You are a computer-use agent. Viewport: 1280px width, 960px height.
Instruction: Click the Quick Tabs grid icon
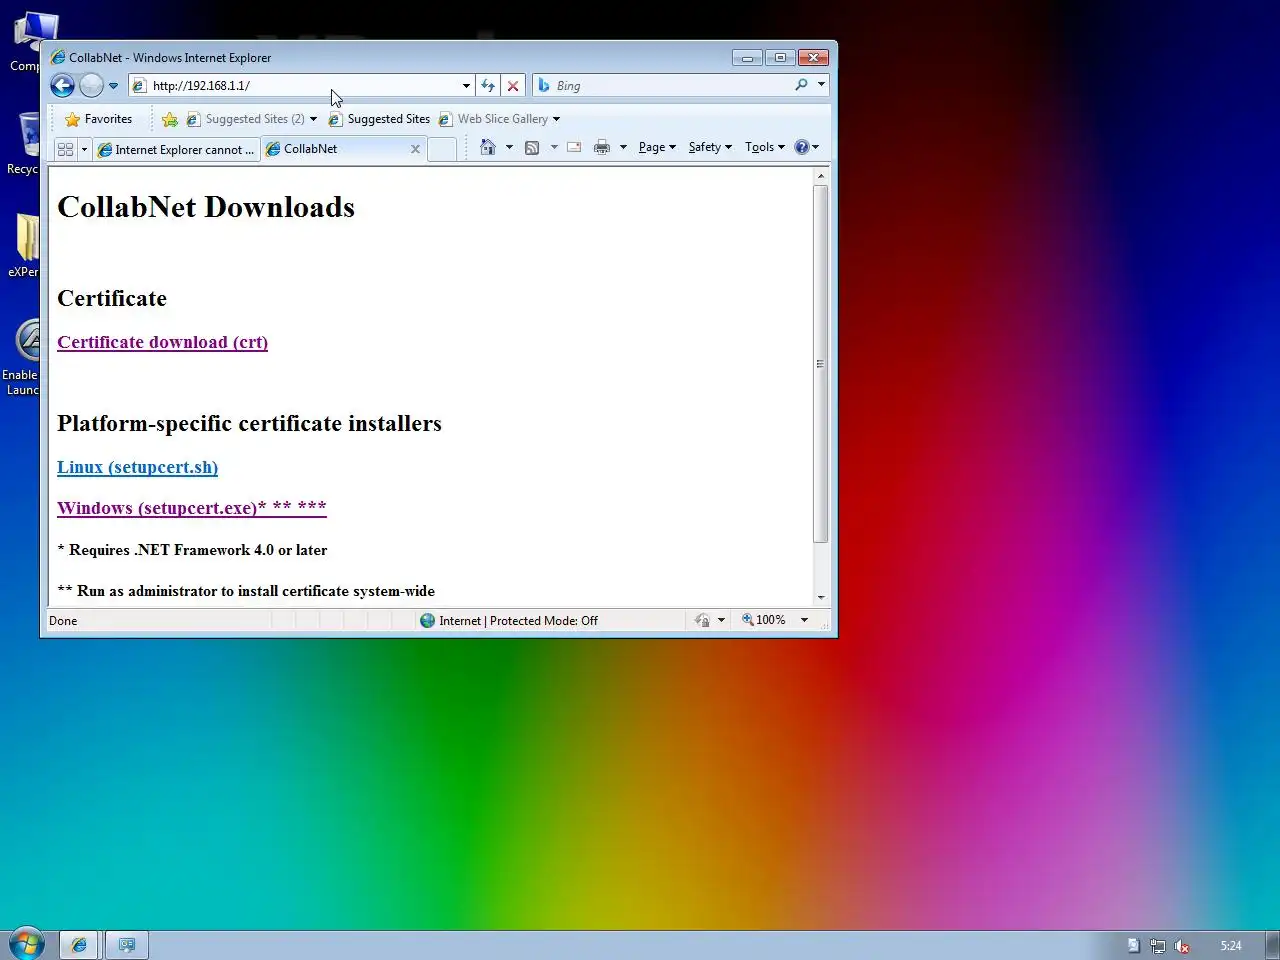click(65, 149)
